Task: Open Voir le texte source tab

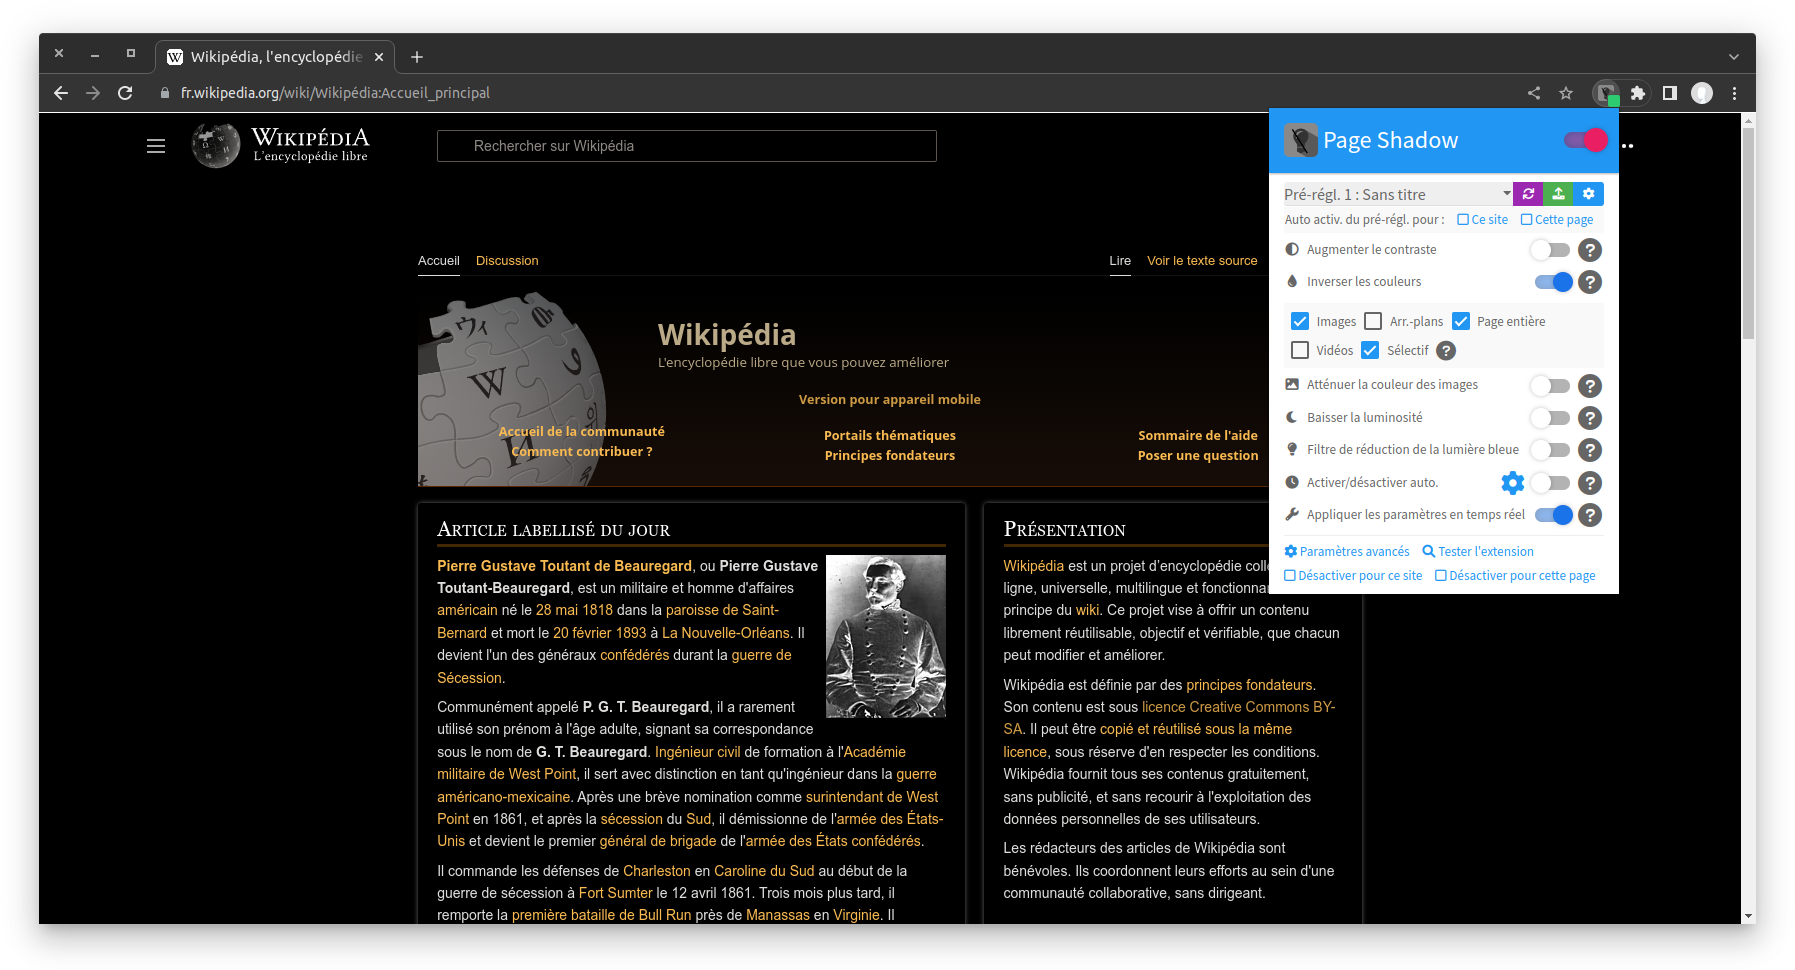Action: coord(1202,261)
